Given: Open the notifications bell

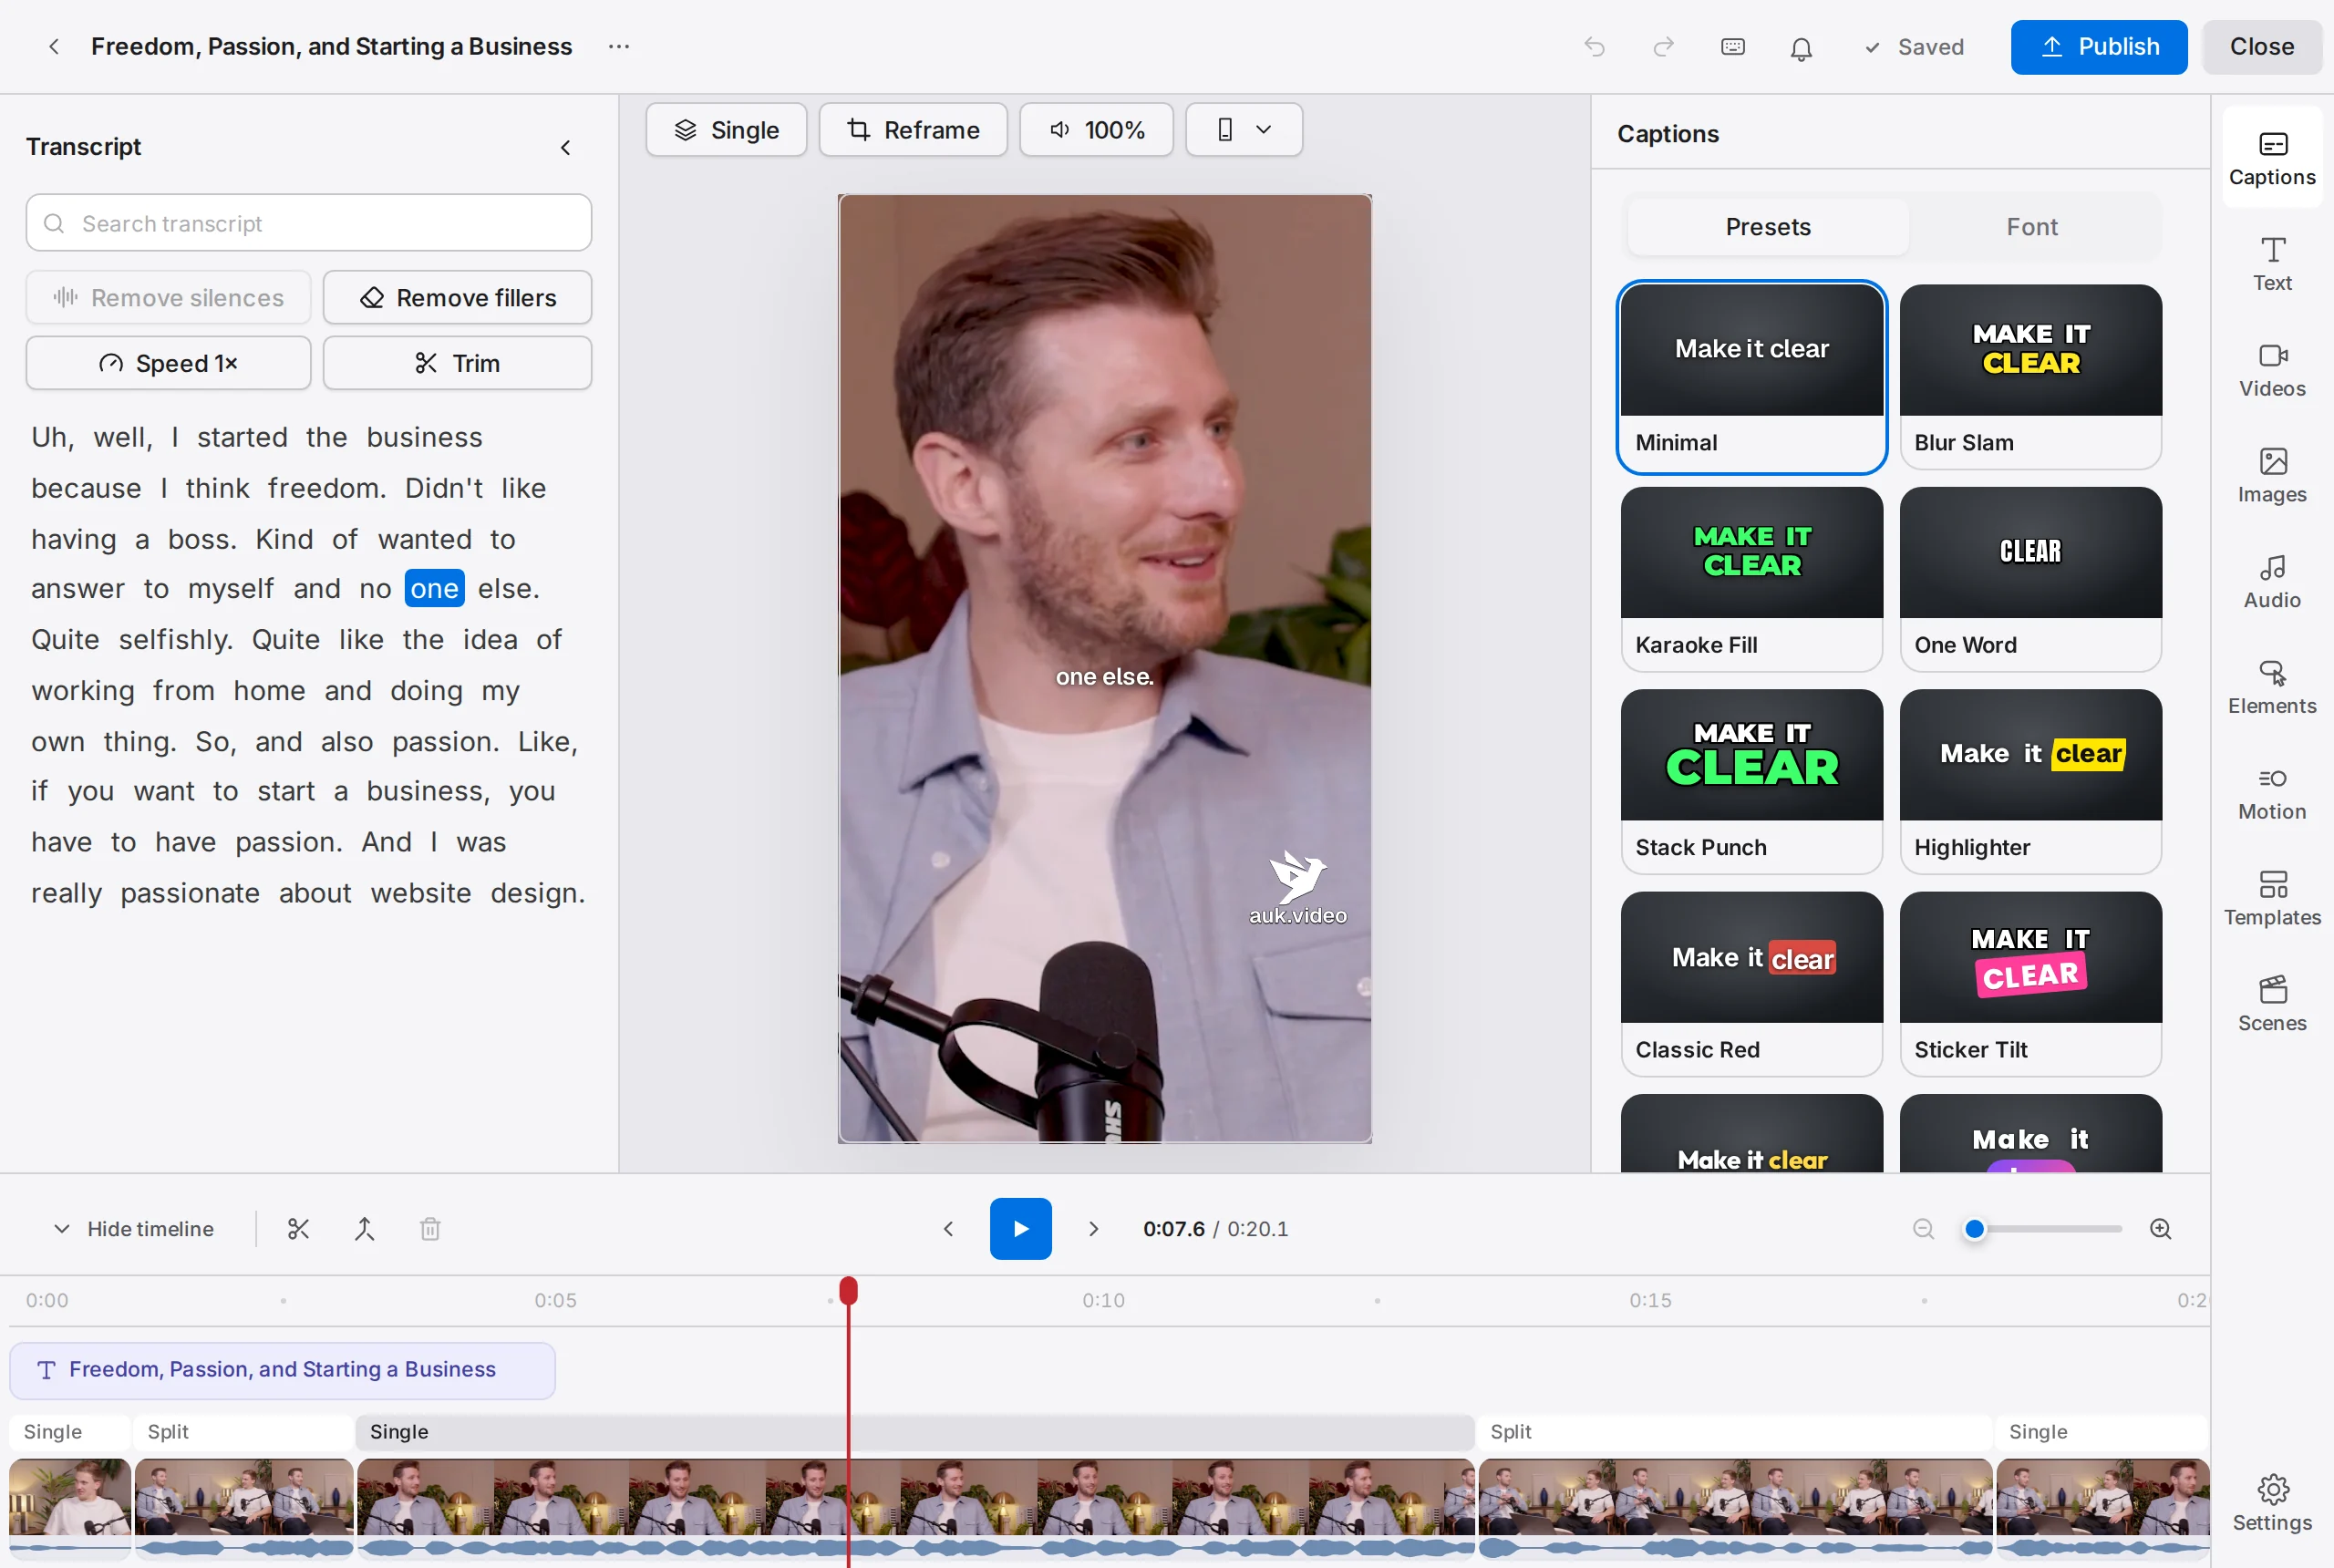Looking at the screenshot, I should [x=1801, y=48].
